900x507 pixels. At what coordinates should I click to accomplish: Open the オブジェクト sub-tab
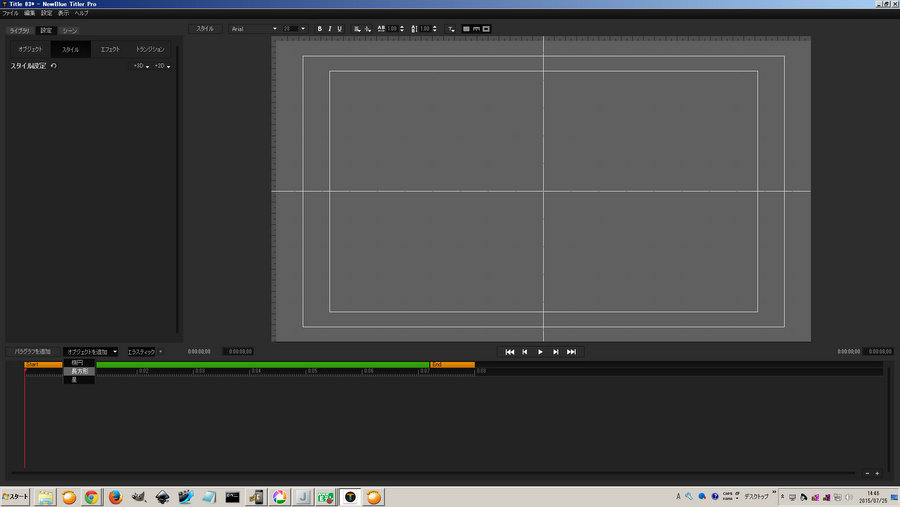pos(30,49)
